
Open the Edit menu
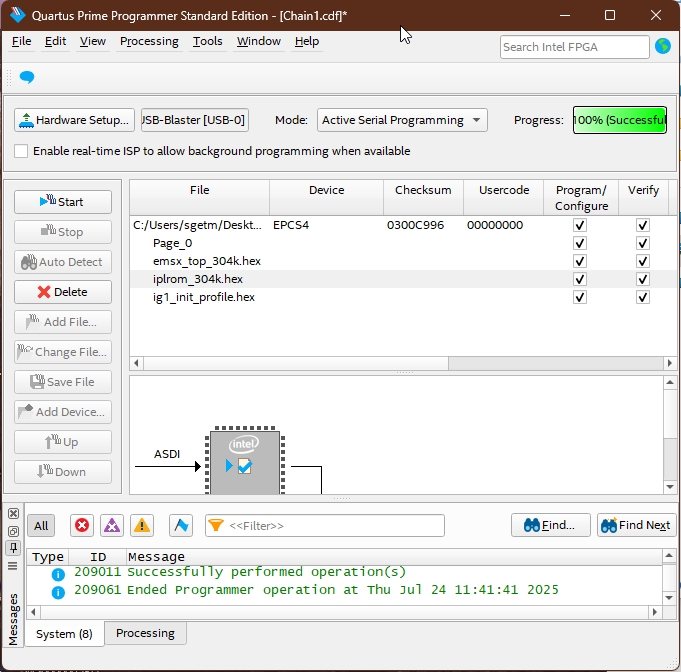pyautogui.click(x=55, y=41)
